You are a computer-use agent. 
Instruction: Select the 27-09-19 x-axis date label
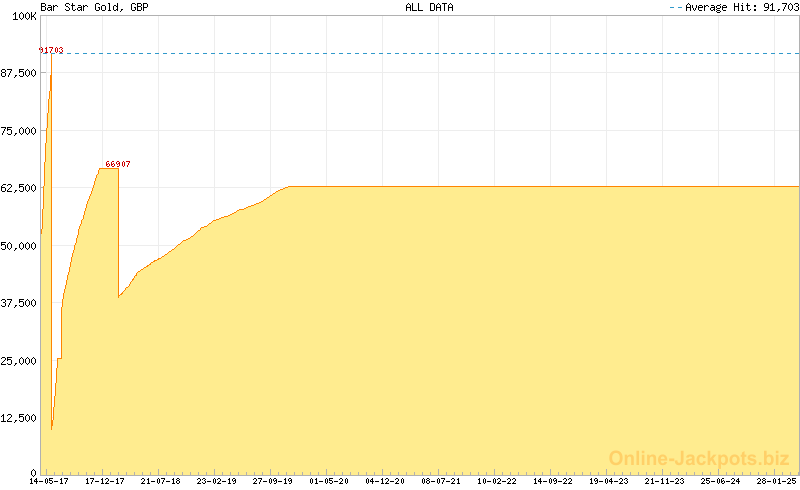point(273,481)
